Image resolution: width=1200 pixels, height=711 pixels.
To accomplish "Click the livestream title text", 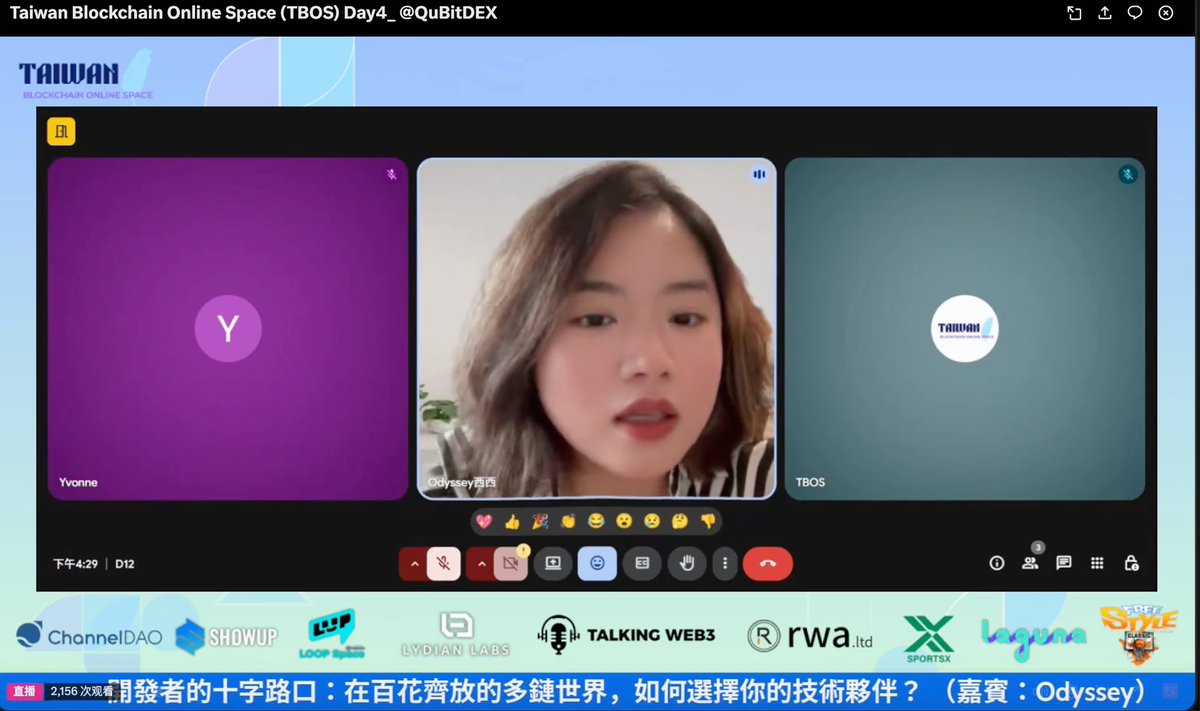I will [x=253, y=13].
